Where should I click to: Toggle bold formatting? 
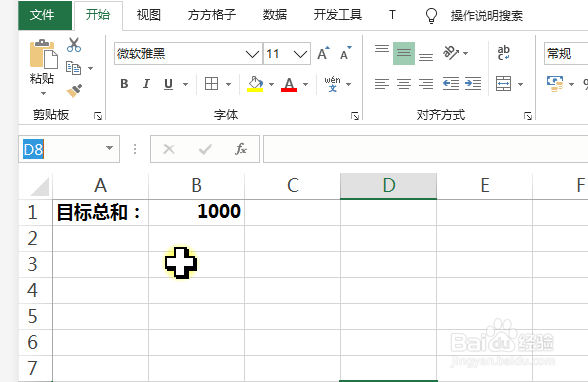(124, 84)
